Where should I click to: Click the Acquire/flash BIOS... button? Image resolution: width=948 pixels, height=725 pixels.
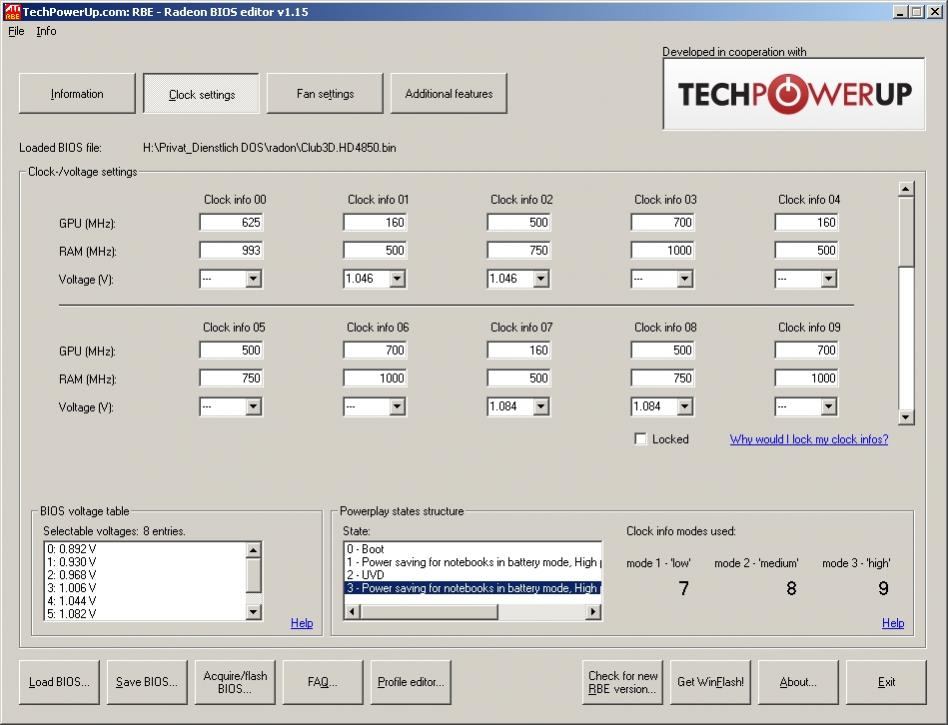[235, 682]
